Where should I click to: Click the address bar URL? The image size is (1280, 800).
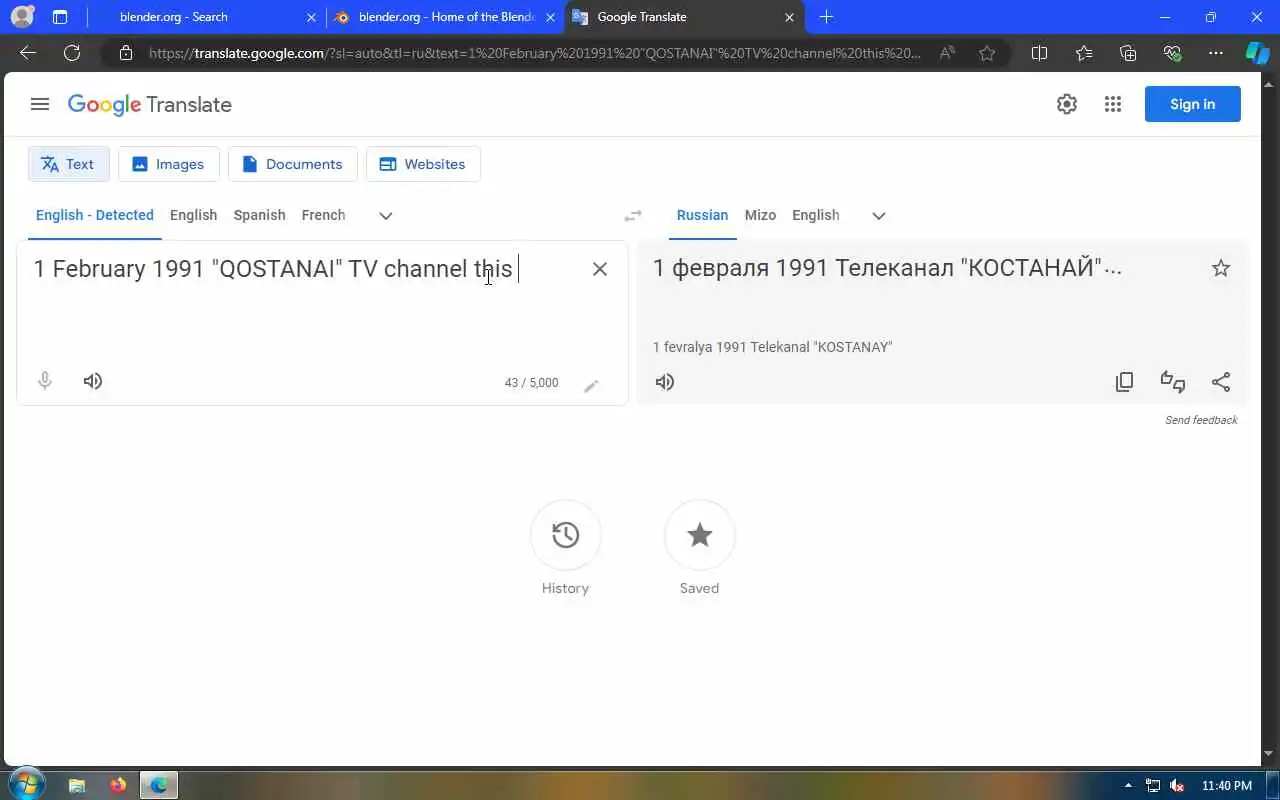[535, 53]
